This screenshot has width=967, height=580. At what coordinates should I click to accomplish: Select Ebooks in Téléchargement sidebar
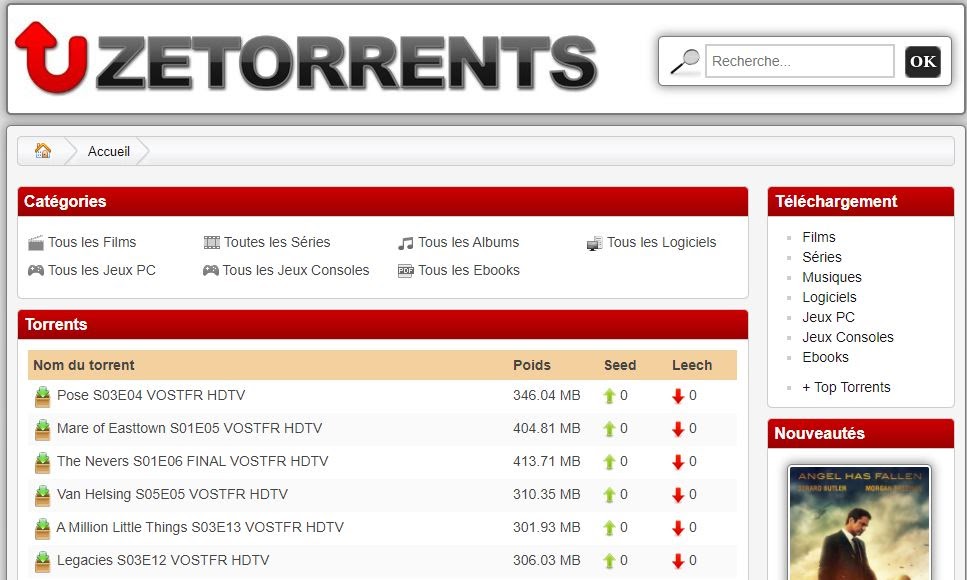[x=825, y=357]
